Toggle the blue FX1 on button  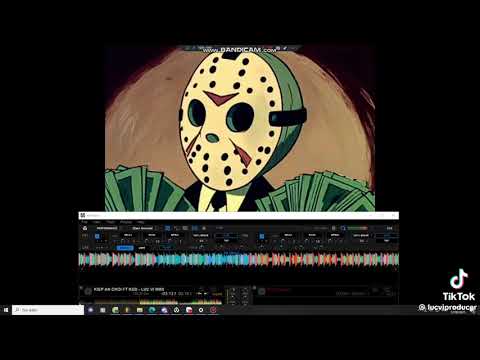click(x=97, y=236)
